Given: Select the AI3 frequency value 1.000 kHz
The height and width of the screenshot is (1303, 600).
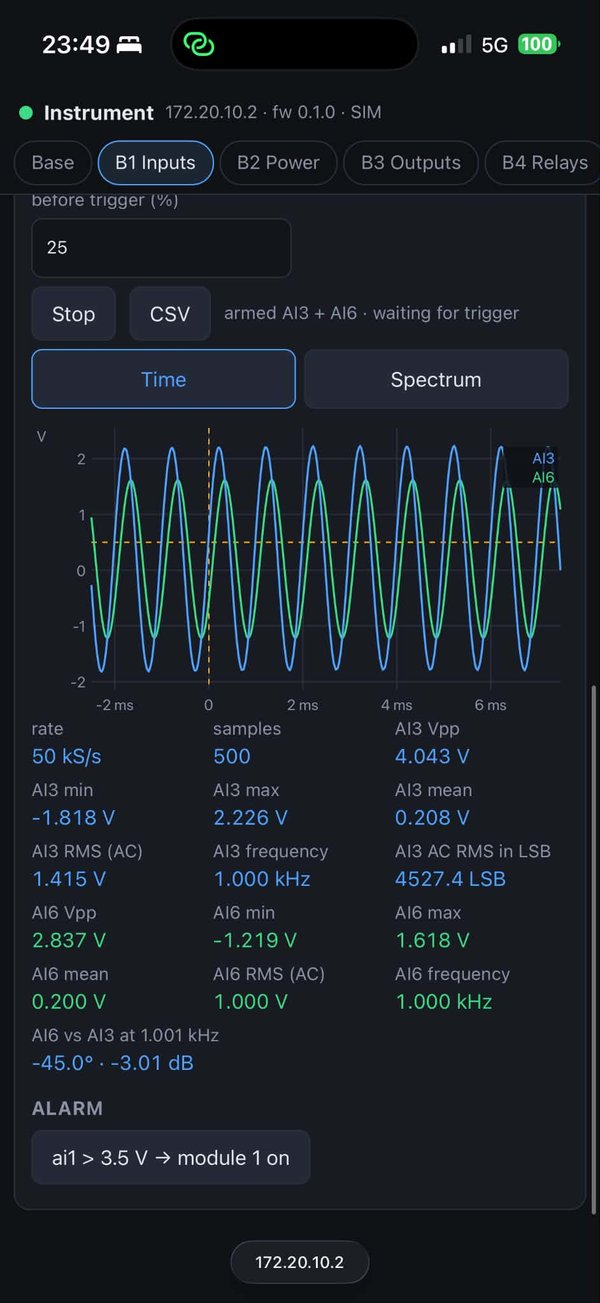Looking at the screenshot, I should [x=262, y=880].
